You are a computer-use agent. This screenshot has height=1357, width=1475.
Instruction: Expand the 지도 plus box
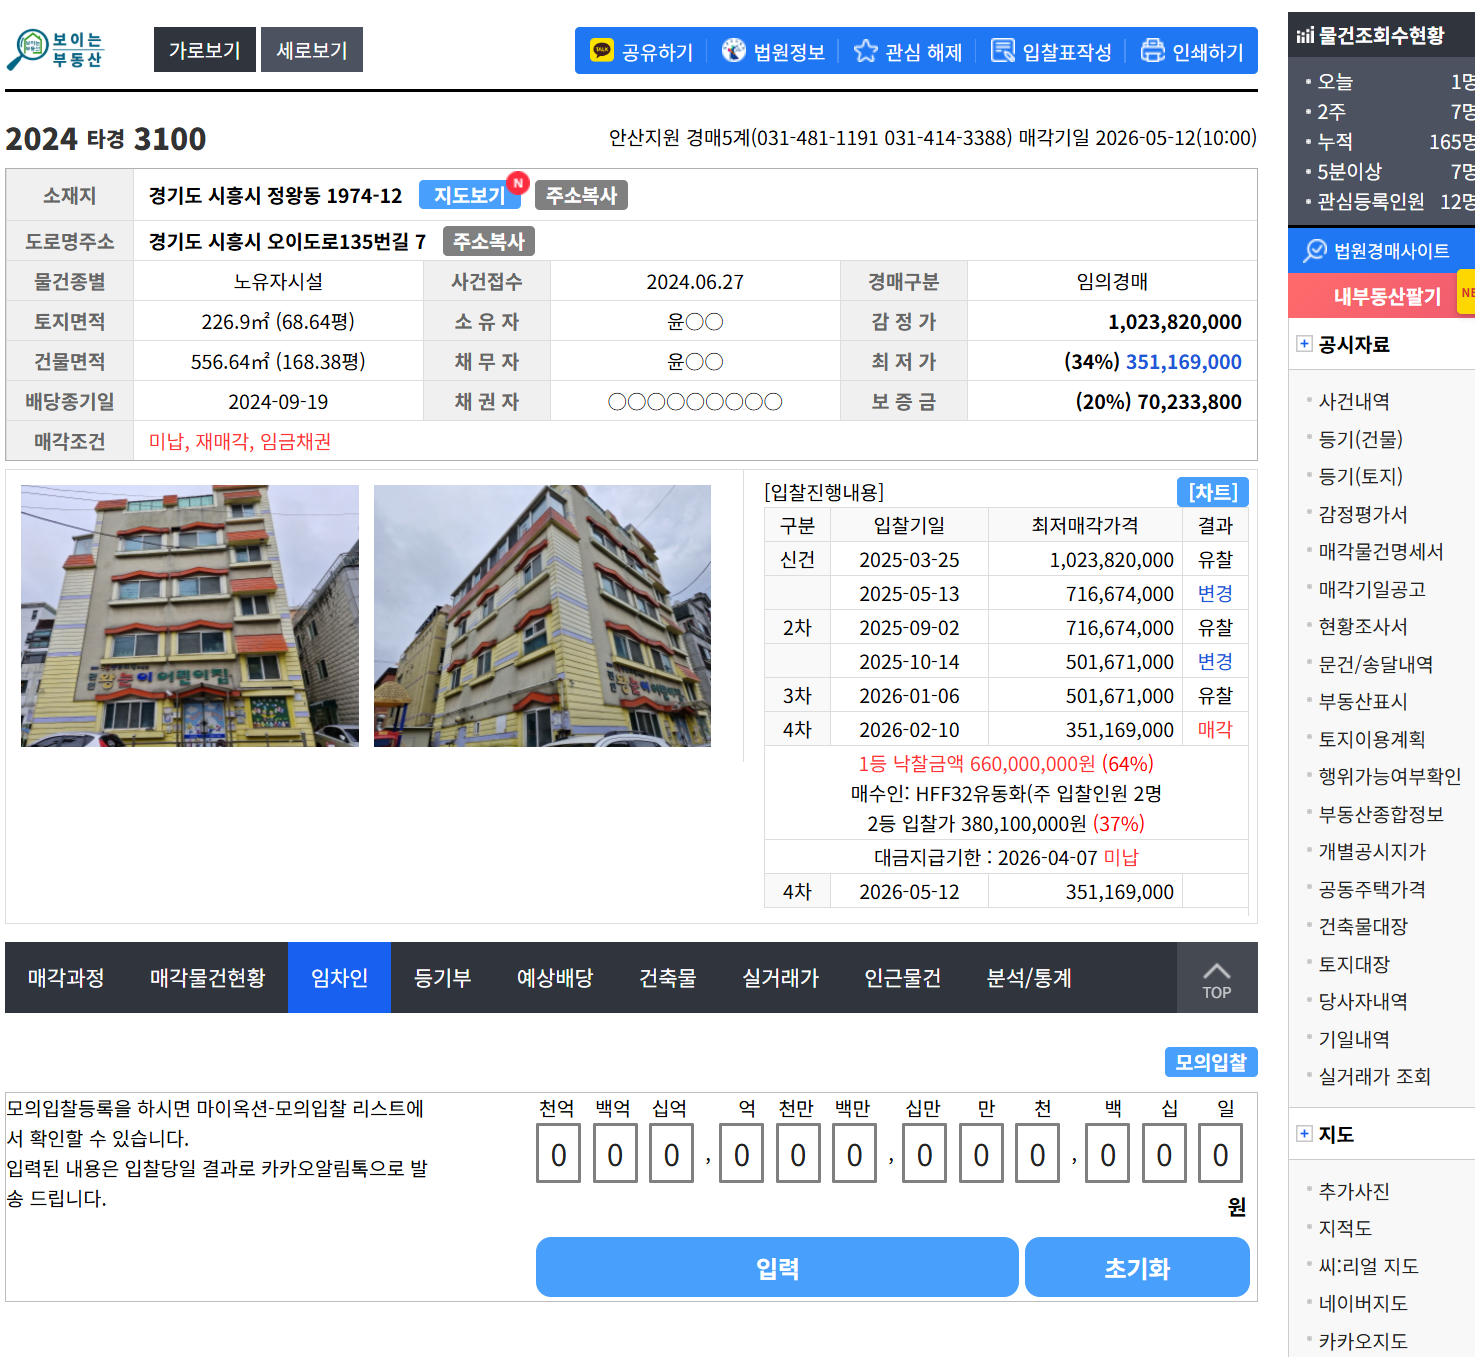(1304, 1134)
